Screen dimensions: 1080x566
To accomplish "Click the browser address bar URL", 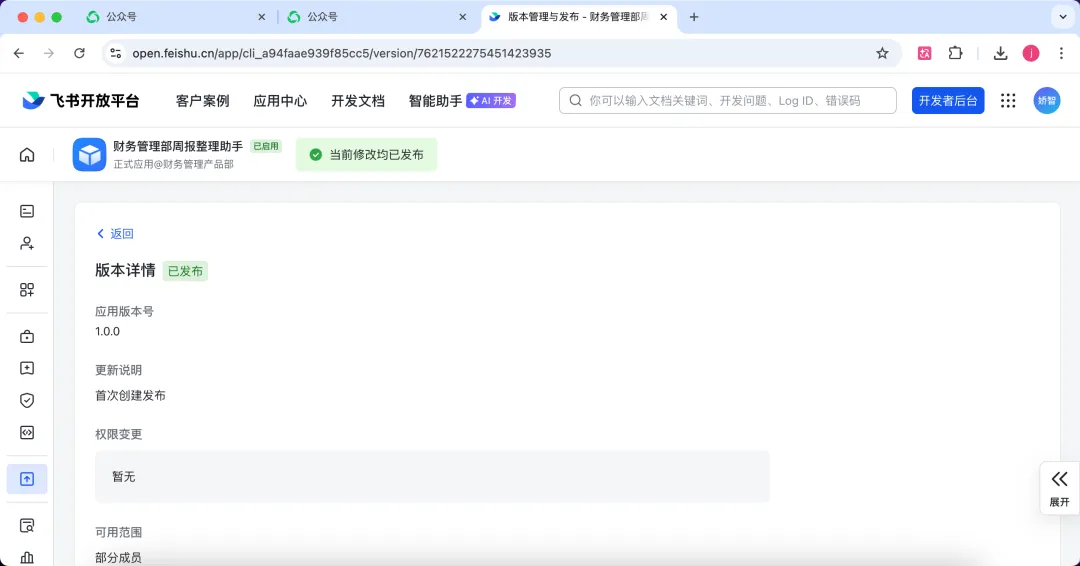I will coord(342,53).
